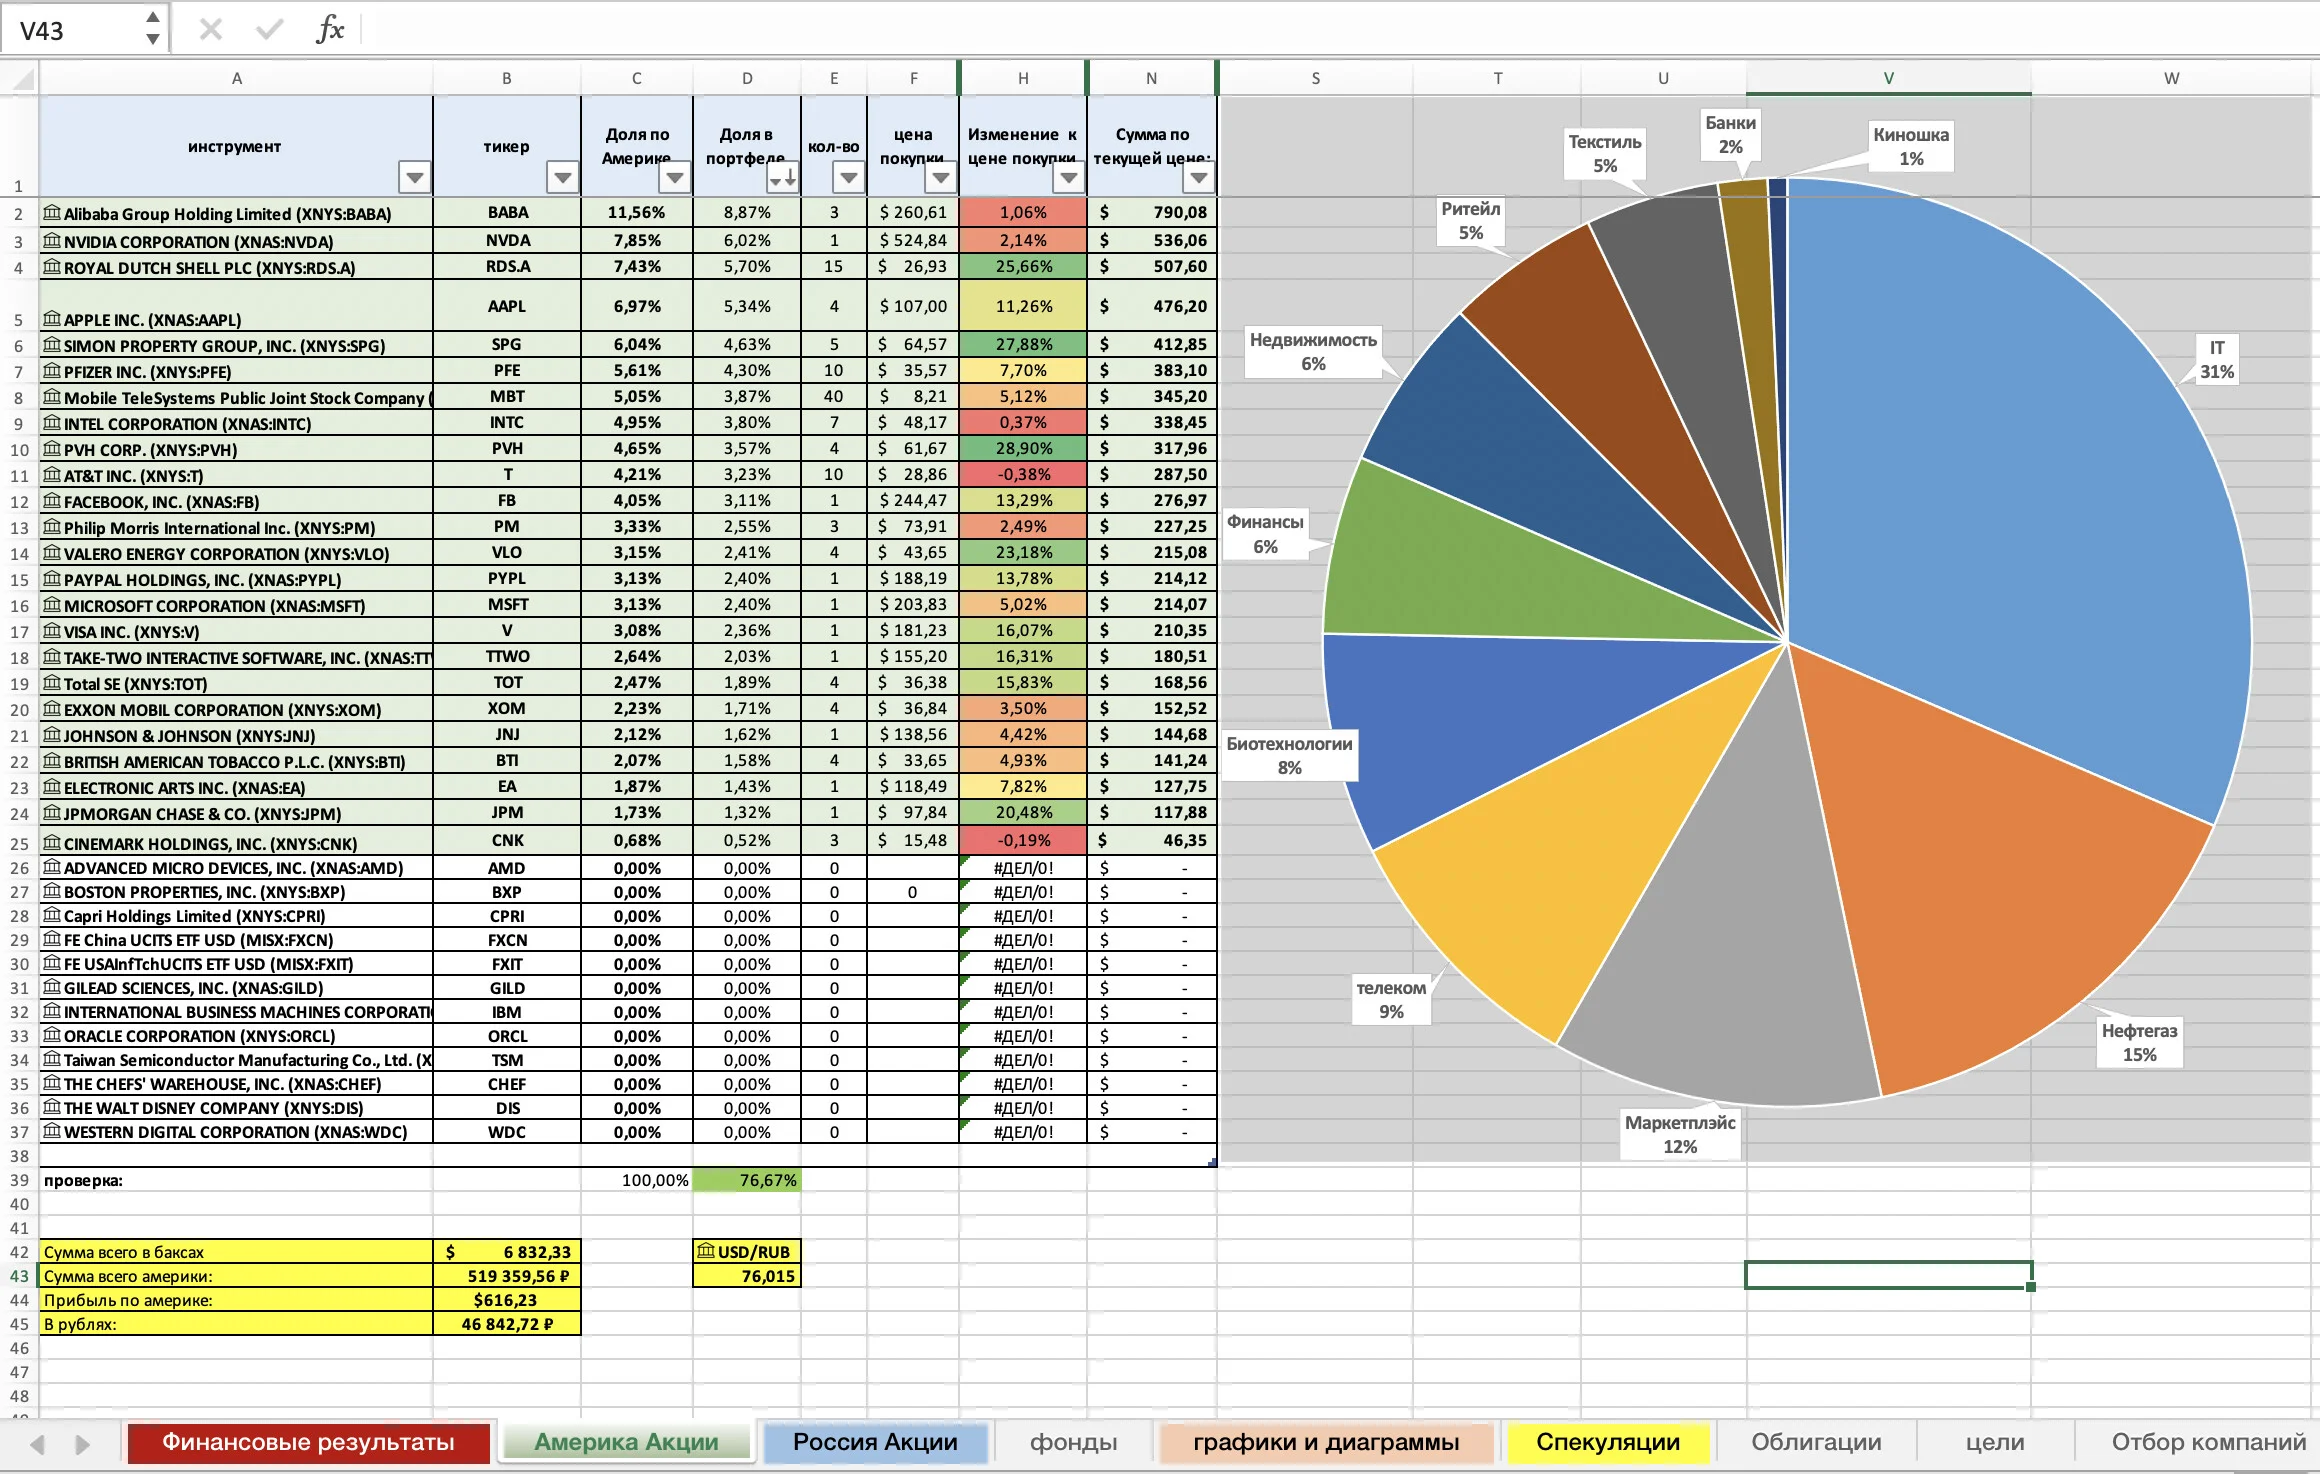The image size is (2320, 1474).
Task: Switch to the Америка Акции sheet tab
Action: point(626,1442)
